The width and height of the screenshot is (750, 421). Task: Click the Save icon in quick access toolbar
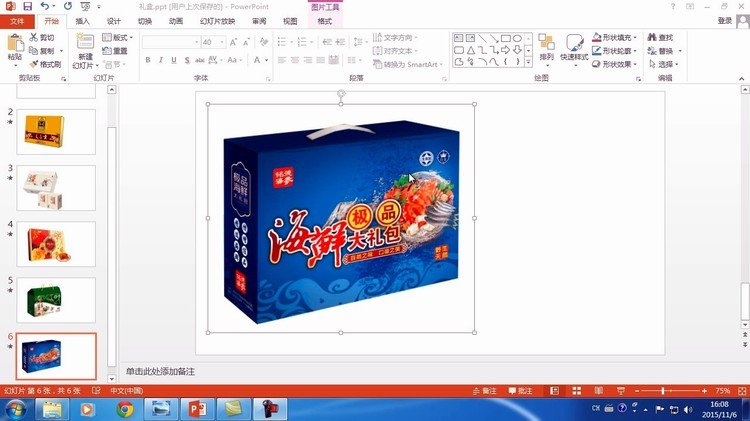pos(27,6)
